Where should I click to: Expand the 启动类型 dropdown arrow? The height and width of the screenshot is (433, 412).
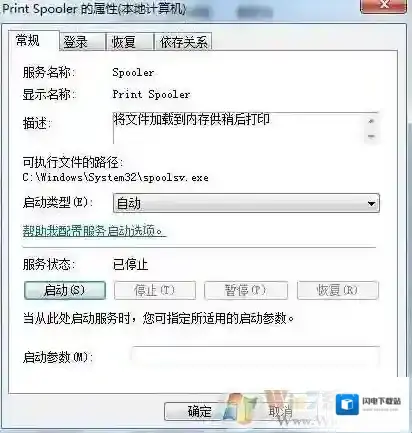coord(371,203)
